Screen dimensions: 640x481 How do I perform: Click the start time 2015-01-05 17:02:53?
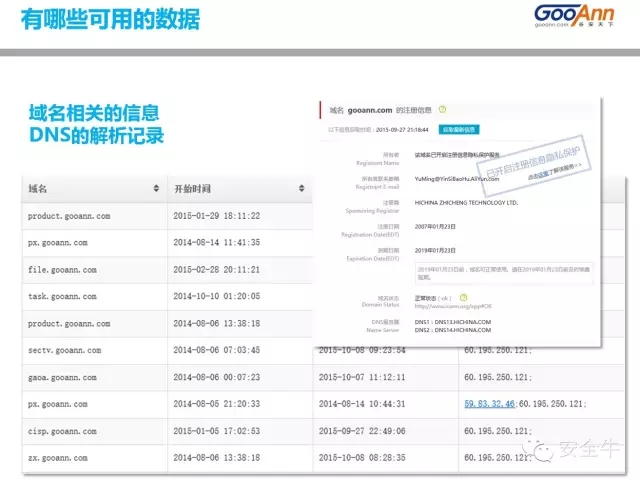pos(217,431)
